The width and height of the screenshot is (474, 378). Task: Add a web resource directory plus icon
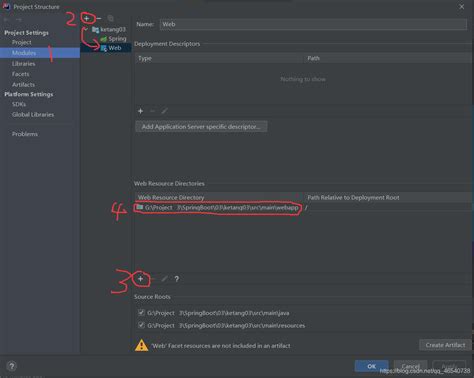[140, 279]
